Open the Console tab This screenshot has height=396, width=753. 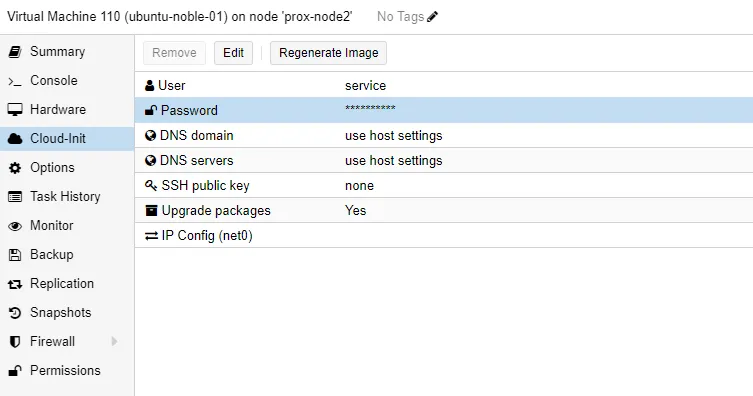(67, 81)
